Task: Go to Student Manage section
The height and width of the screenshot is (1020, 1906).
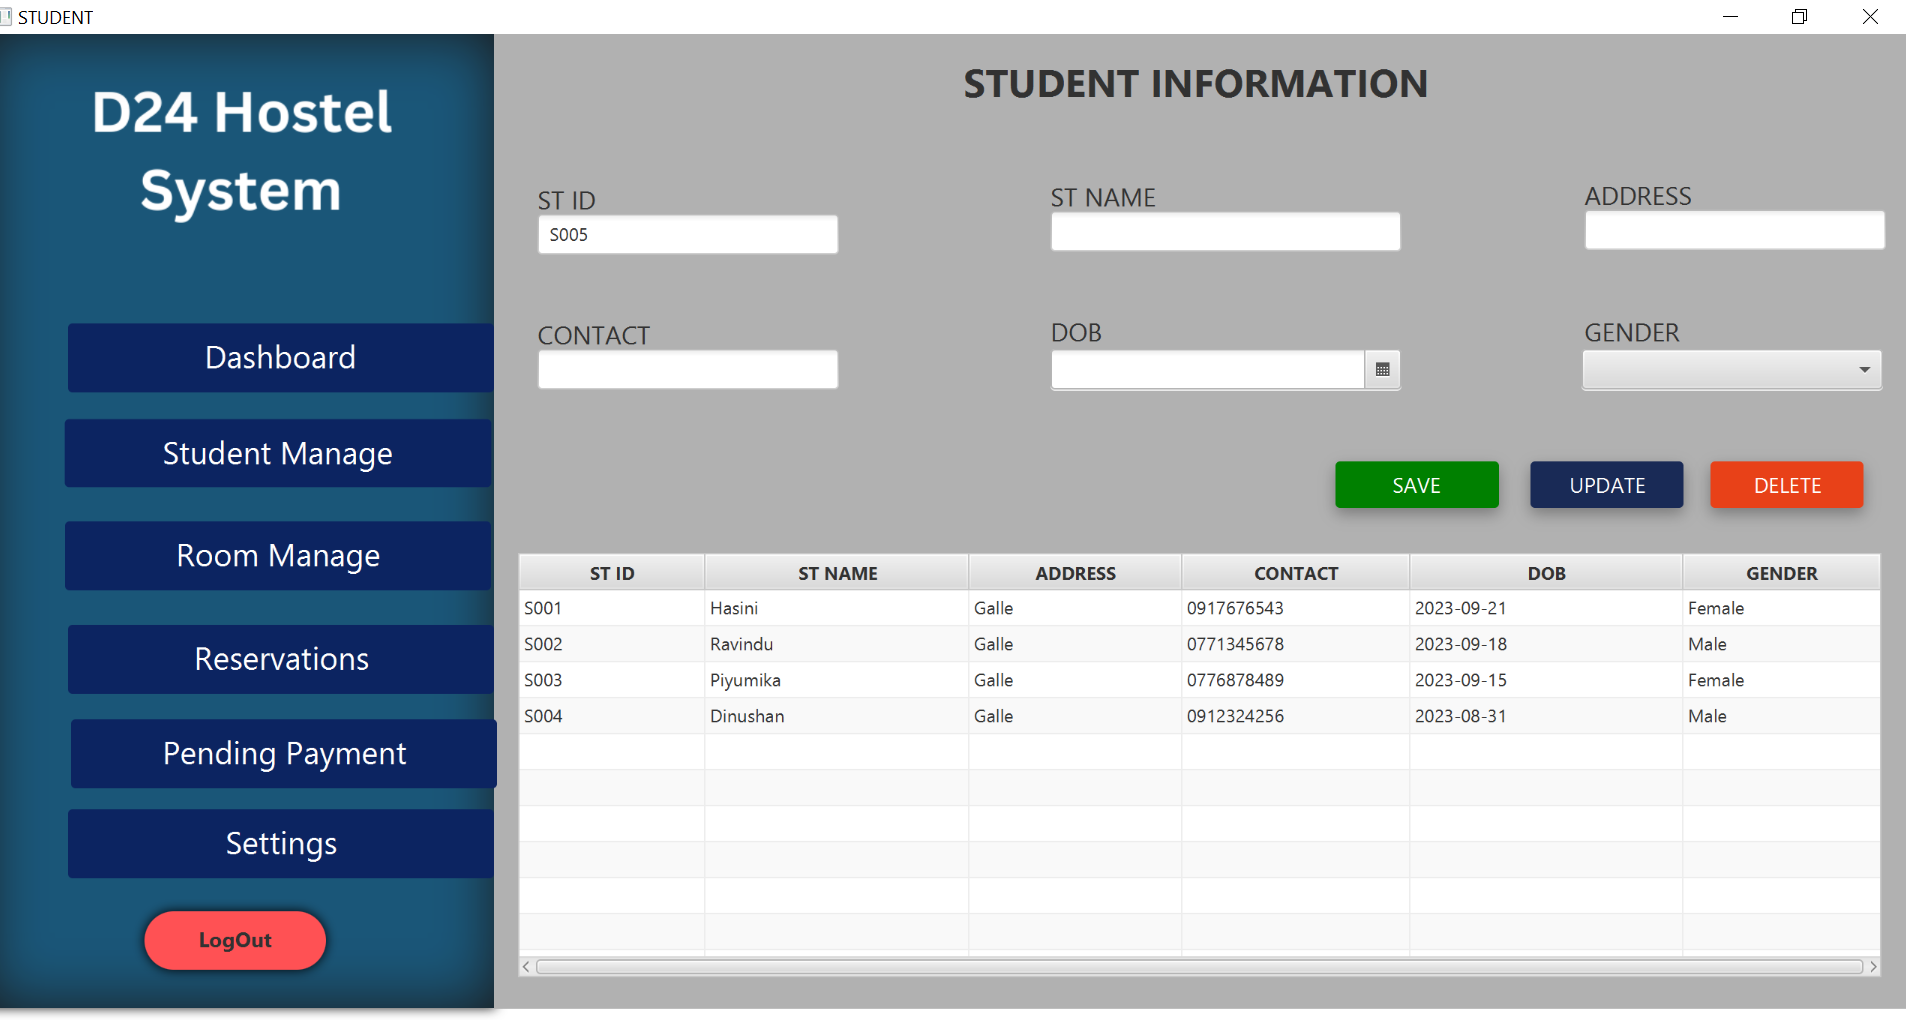Action: coord(278,454)
